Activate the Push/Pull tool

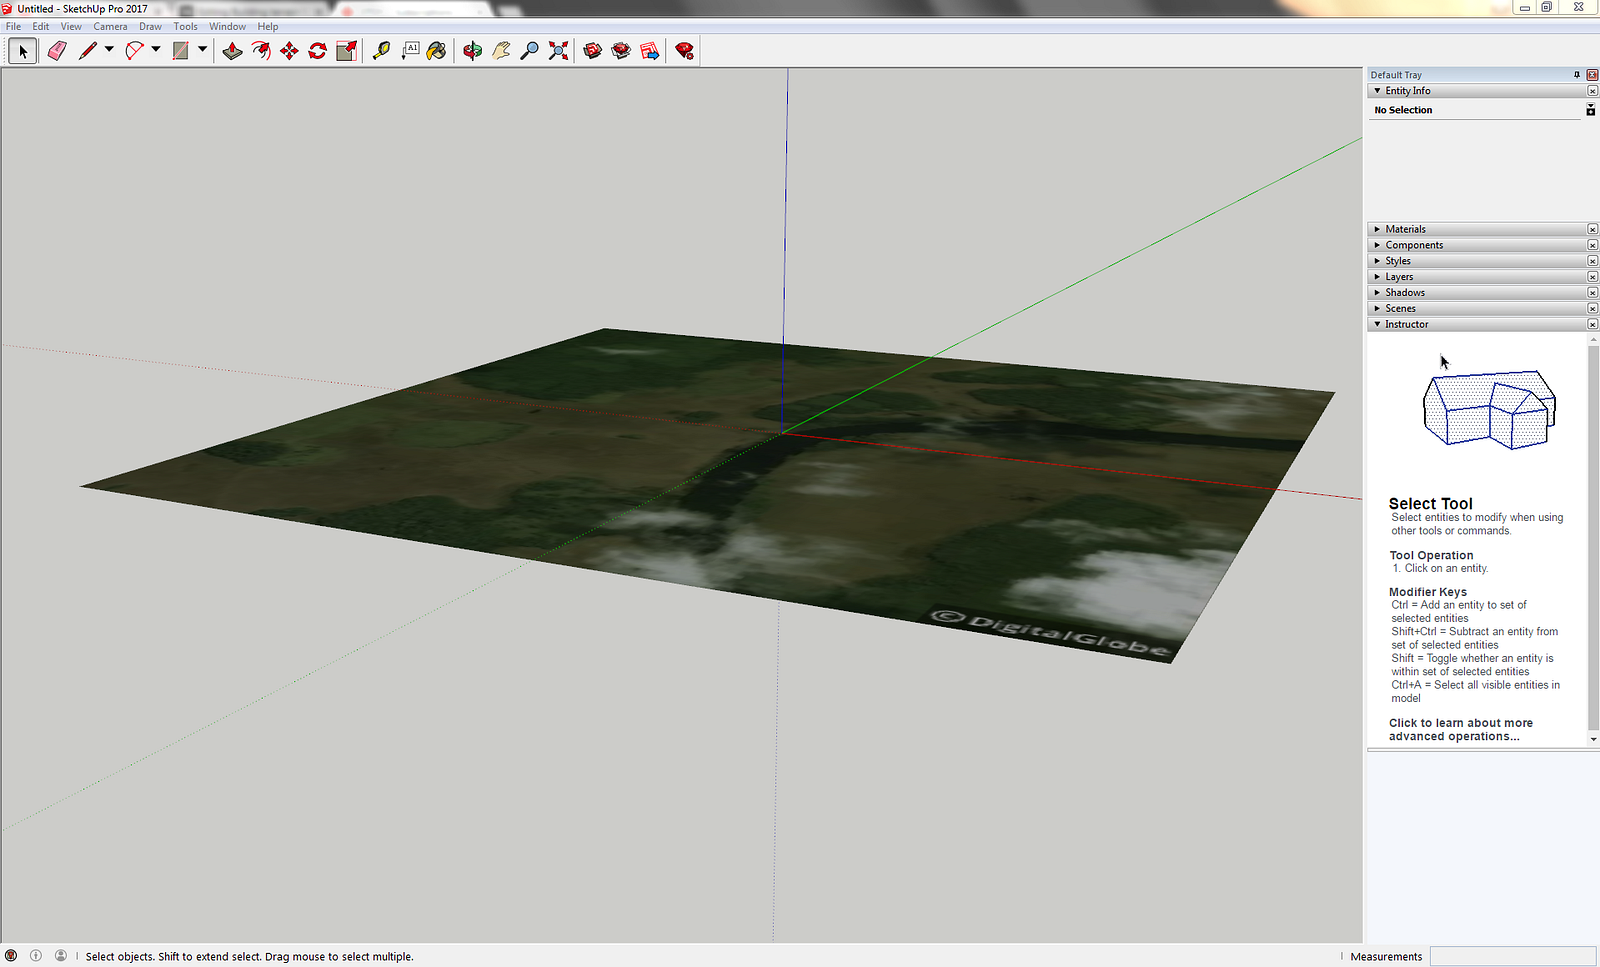click(232, 51)
